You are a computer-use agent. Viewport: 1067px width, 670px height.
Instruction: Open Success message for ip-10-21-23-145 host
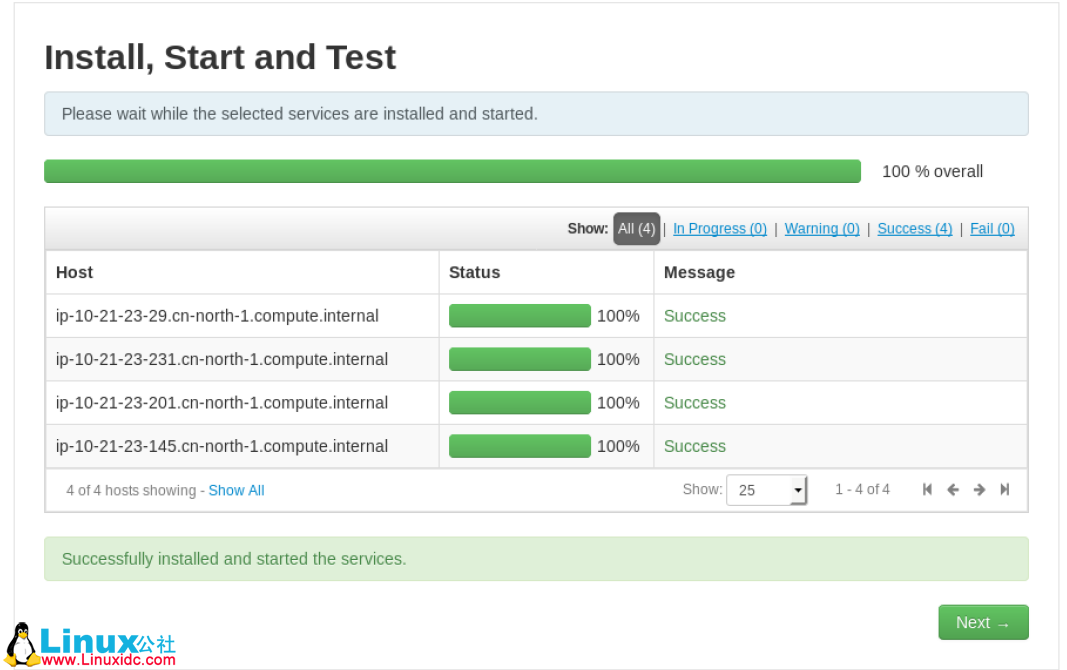click(x=694, y=447)
